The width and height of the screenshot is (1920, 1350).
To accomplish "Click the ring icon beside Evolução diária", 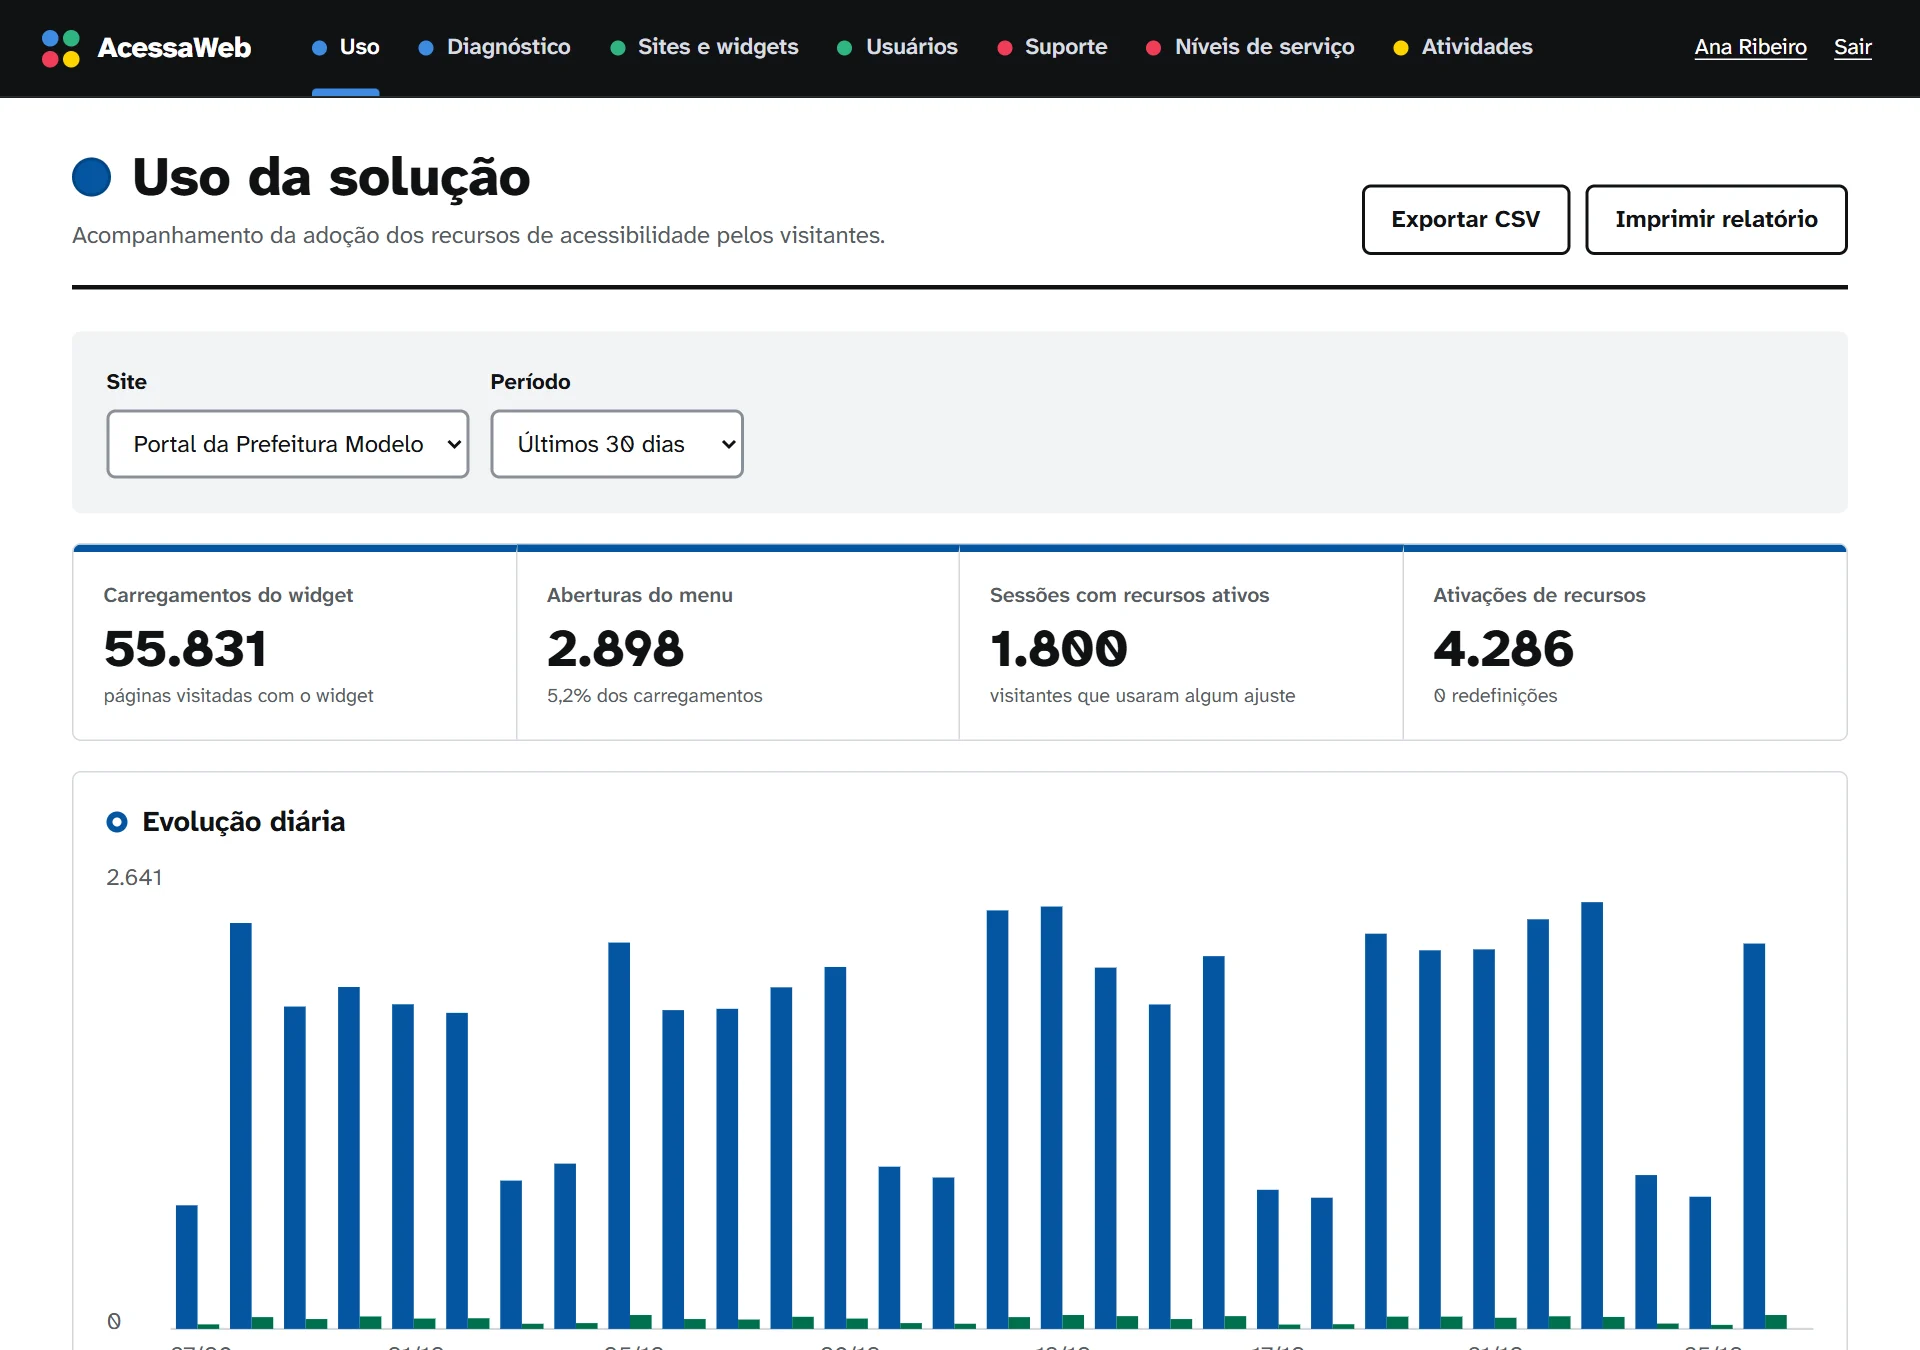I will pyautogui.click(x=117, y=822).
